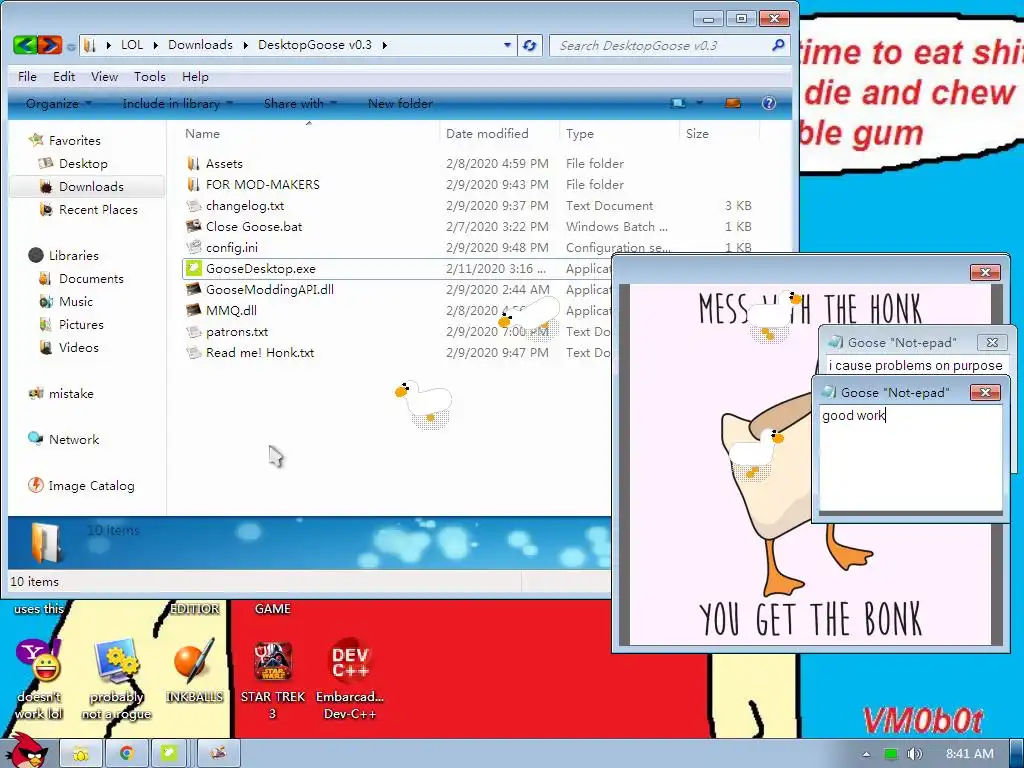Open INKBALLS desktop shortcut
The width and height of the screenshot is (1024, 768).
(x=194, y=671)
